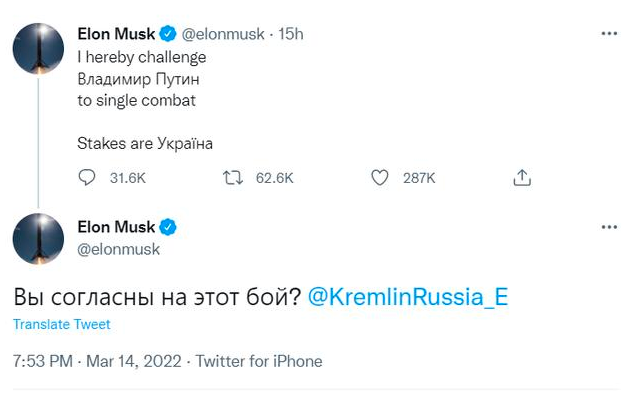This screenshot has height=393, width=632.
Task: Click the Twitter for iPhone source label
Action: (259, 361)
